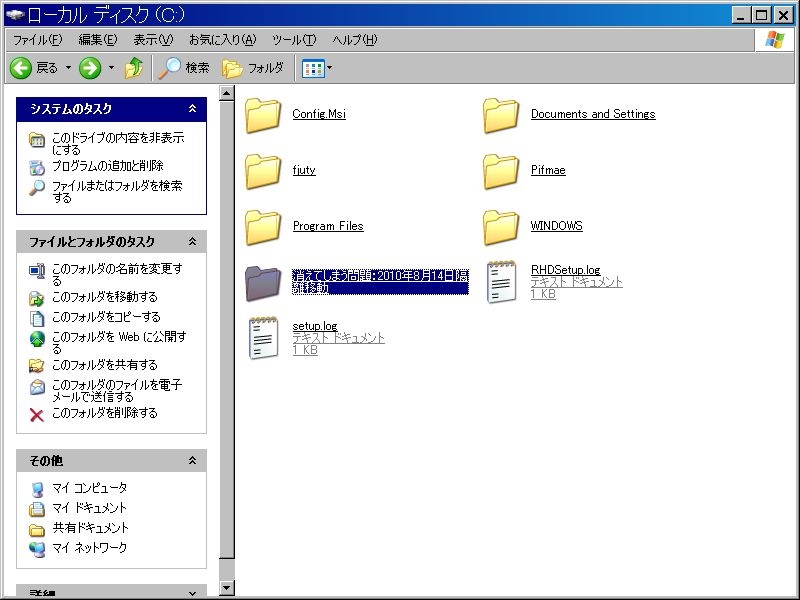
Task: Click the publish to Web globe icon
Action: click(37, 339)
